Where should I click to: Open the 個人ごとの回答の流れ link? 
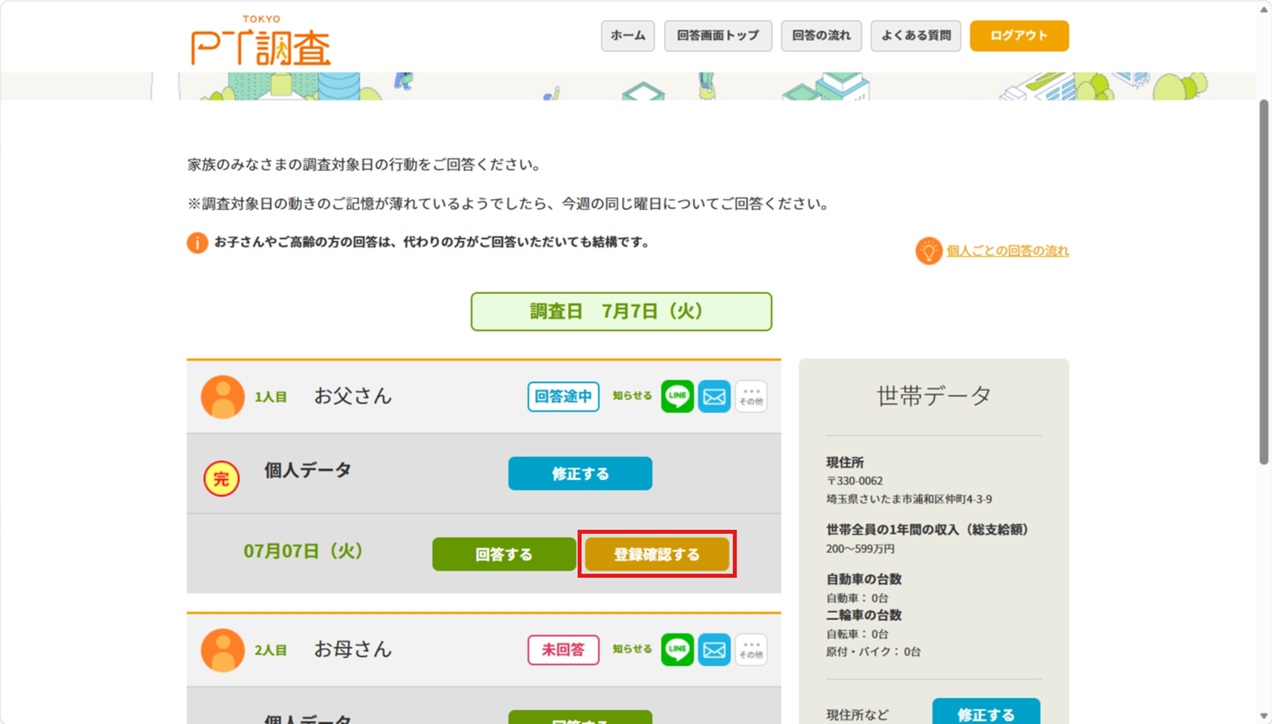coord(1008,251)
